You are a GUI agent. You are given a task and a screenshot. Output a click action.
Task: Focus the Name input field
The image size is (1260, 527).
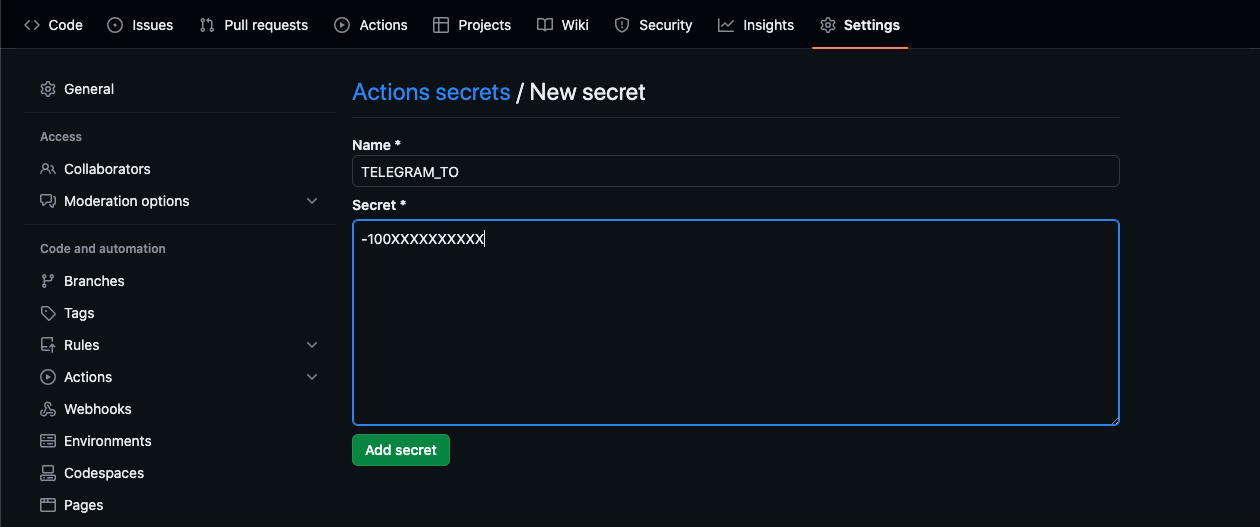(735, 171)
